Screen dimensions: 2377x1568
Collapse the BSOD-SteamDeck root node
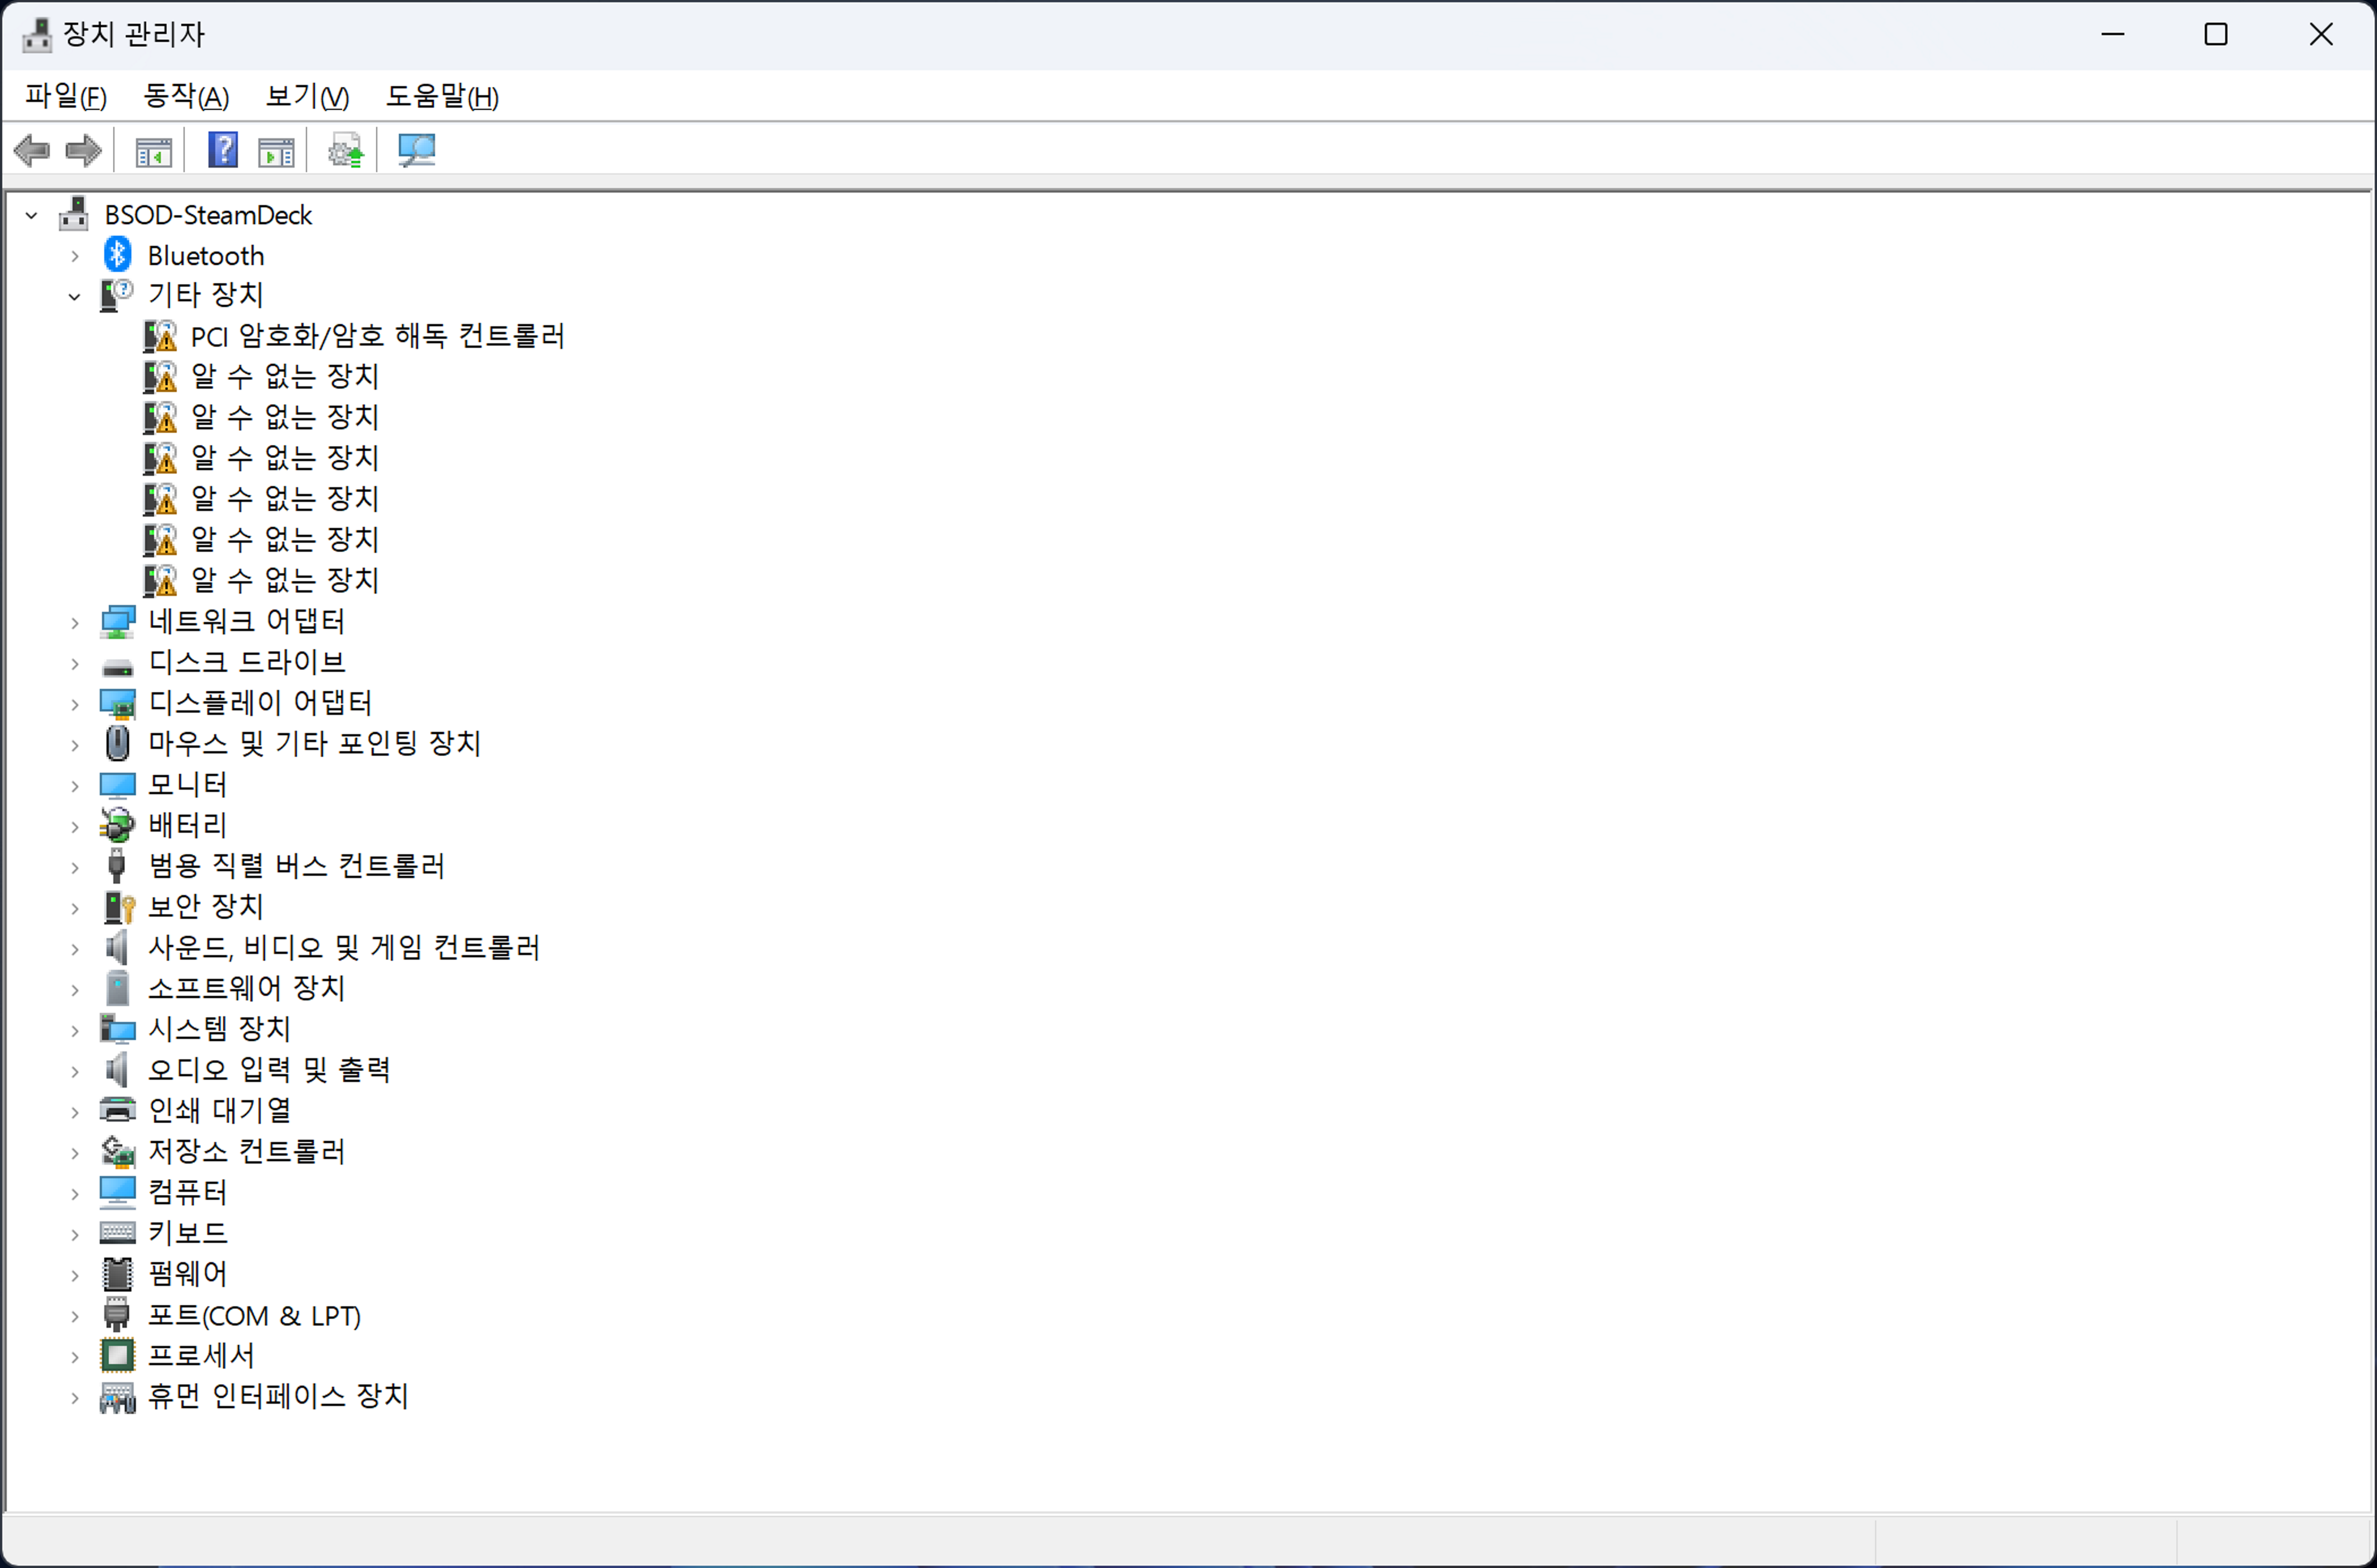tap(32, 215)
